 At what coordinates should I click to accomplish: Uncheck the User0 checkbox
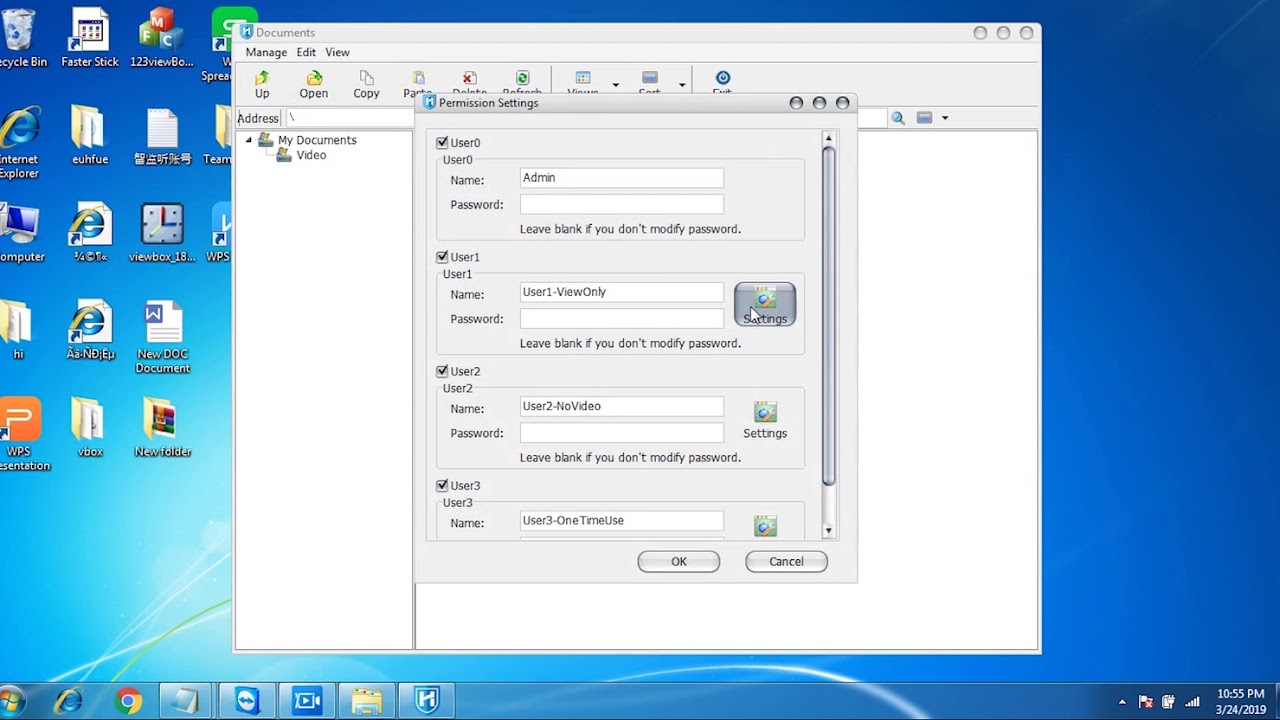click(x=442, y=143)
